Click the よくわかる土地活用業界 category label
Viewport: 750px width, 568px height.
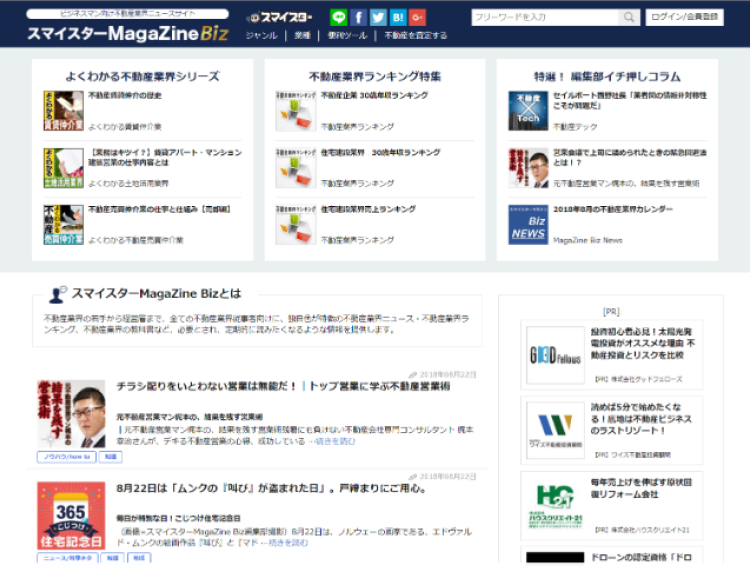tap(128, 183)
